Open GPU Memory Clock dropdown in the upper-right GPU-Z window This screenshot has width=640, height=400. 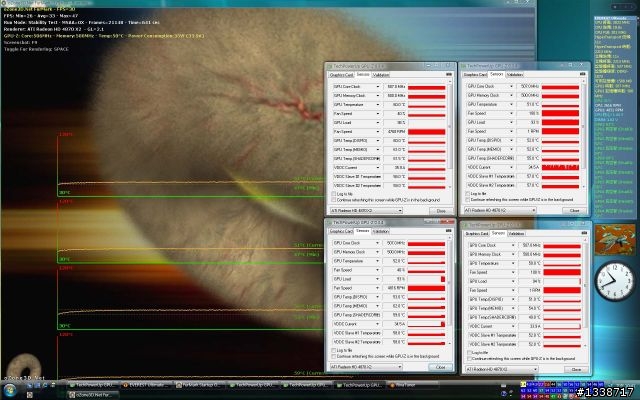click(x=511, y=96)
